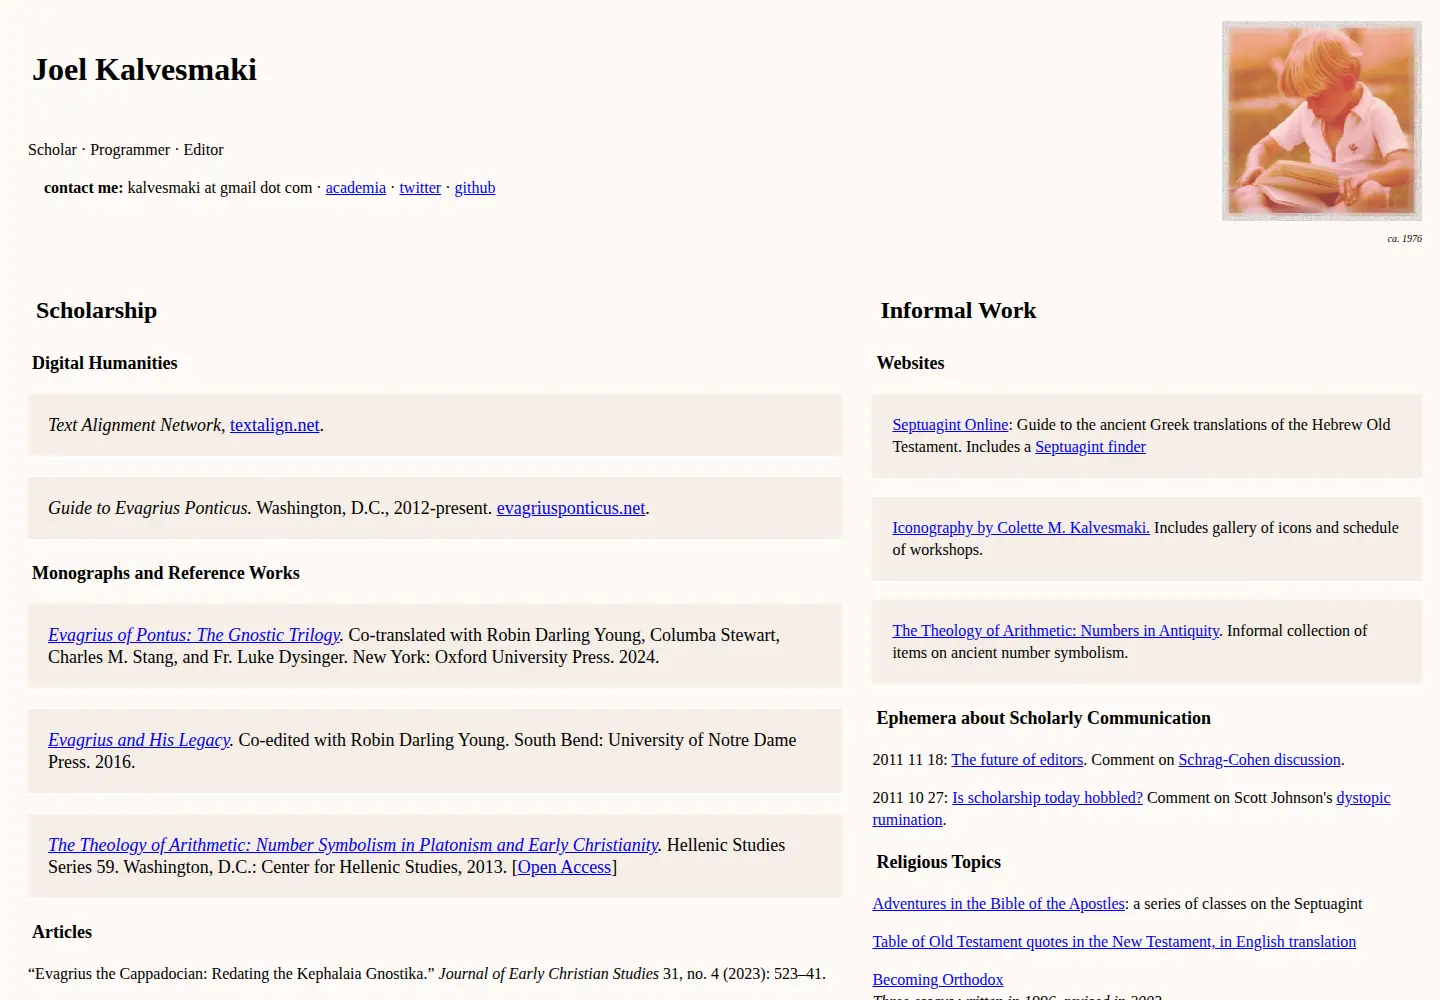Click the 'contact me:' label
1440x1000 pixels.
coord(84,188)
